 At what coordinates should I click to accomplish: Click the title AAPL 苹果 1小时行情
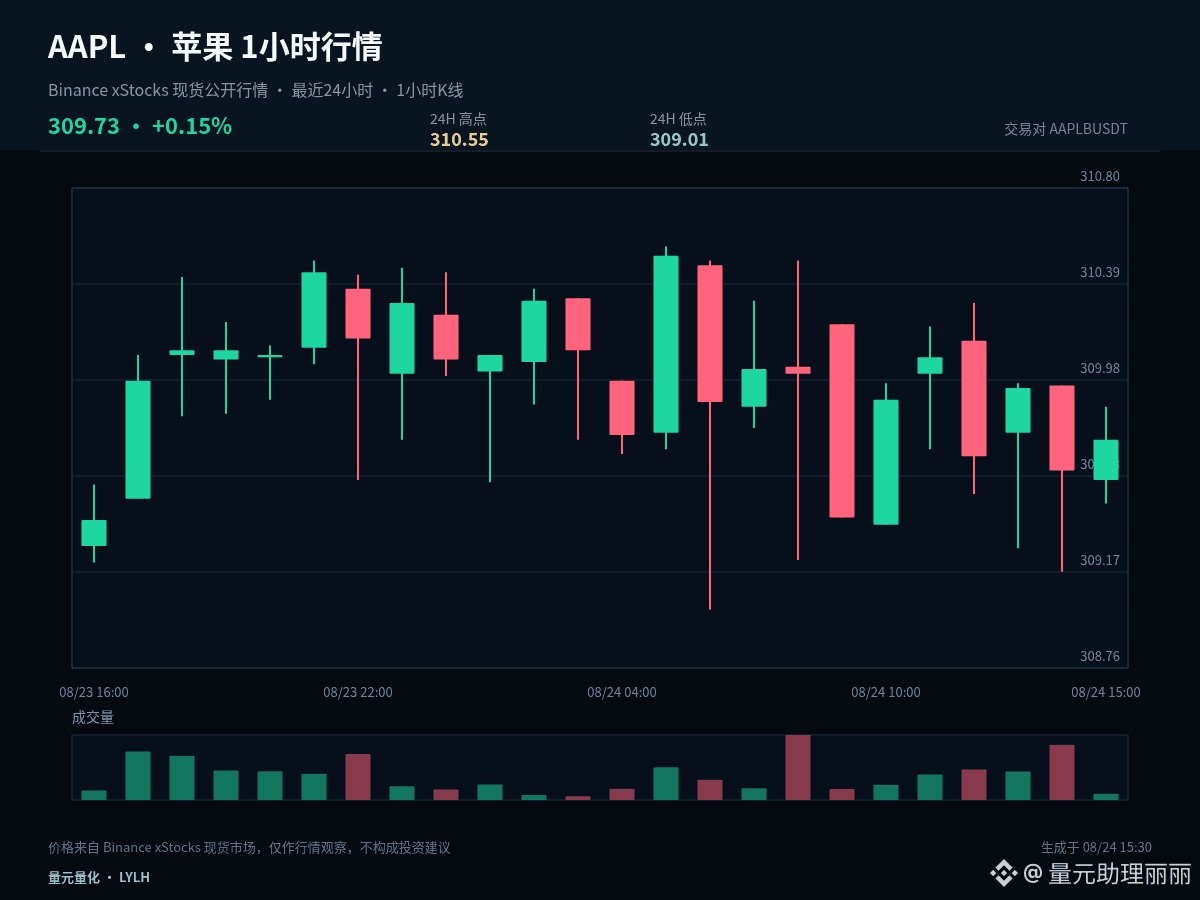tap(215, 47)
